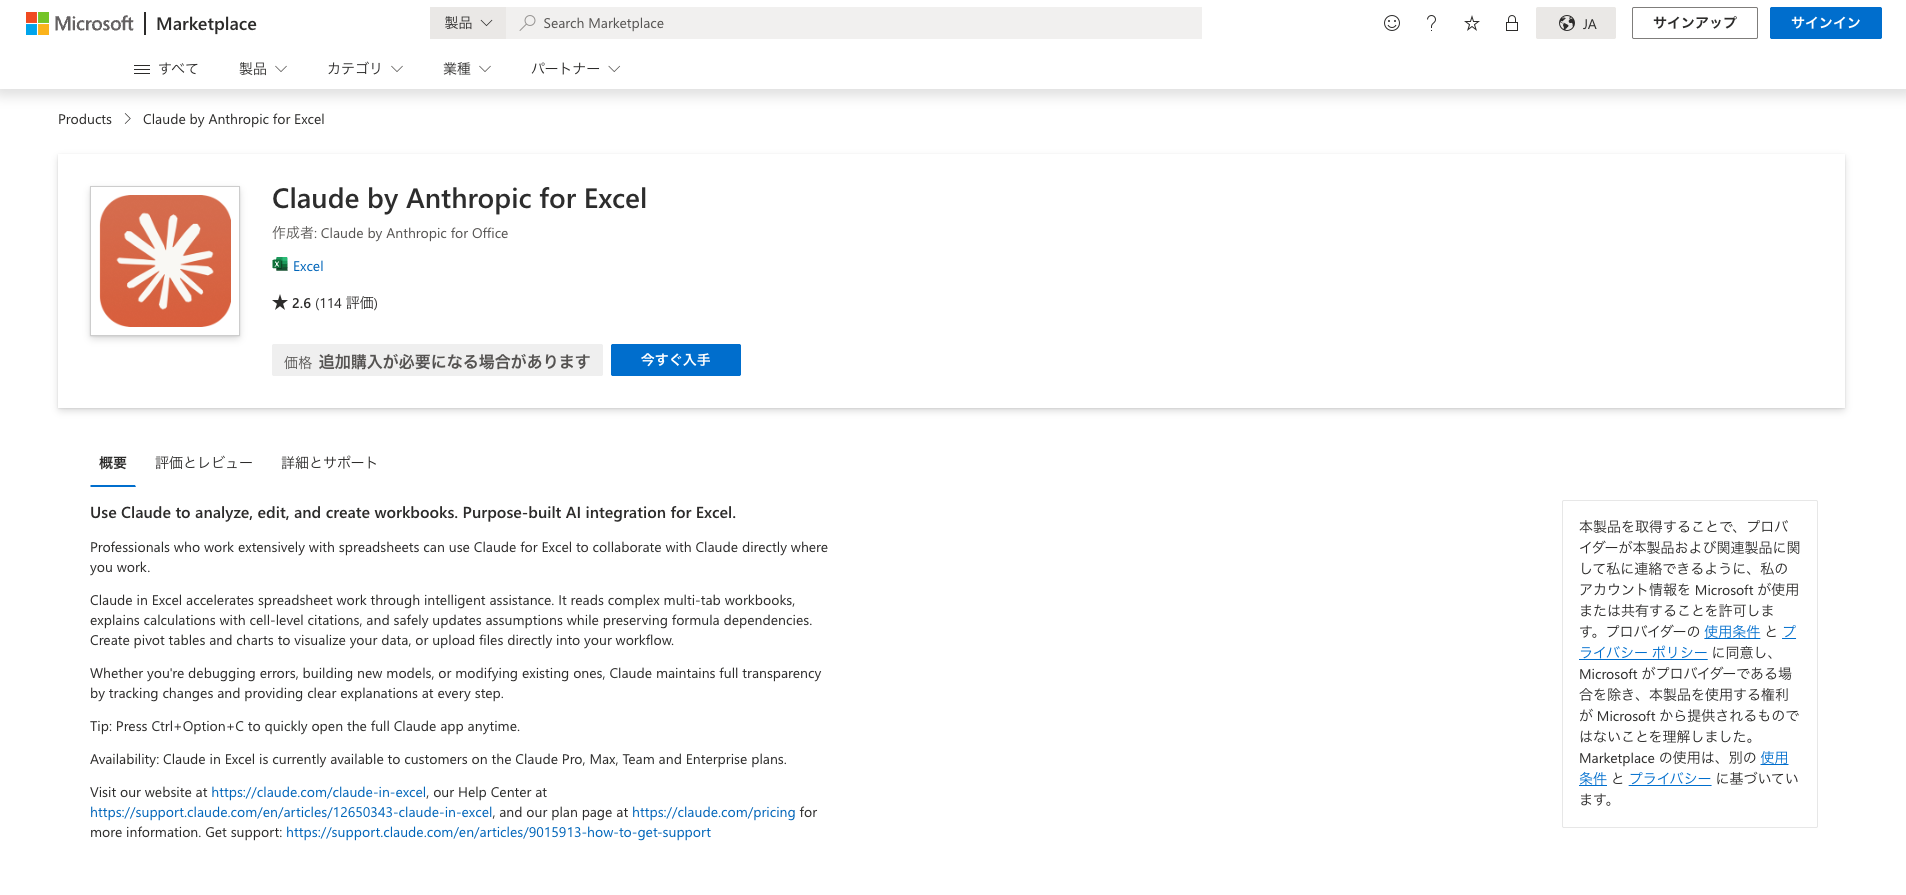This screenshot has height=895, width=1906.
Task: Click the Claude app logo thumbnail
Action: tap(165, 261)
